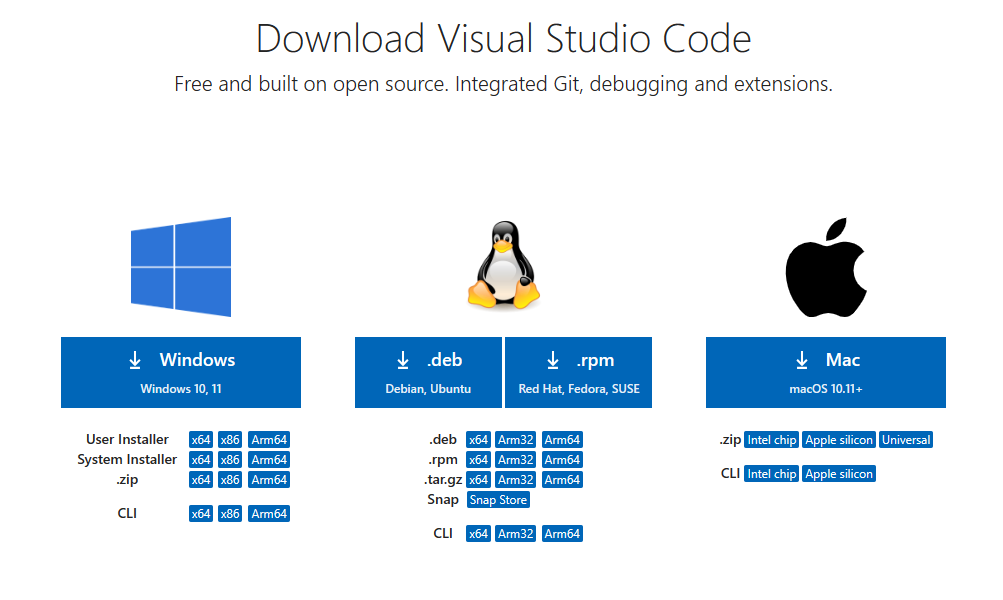This screenshot has height=600, width=1003.
Task: Download Windows CLI Arm64
Action: tap(269, 514)
